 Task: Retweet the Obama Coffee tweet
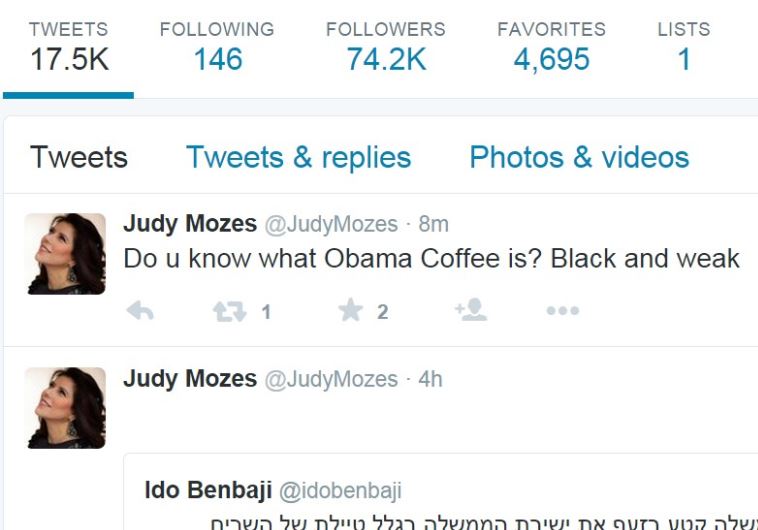229,312
